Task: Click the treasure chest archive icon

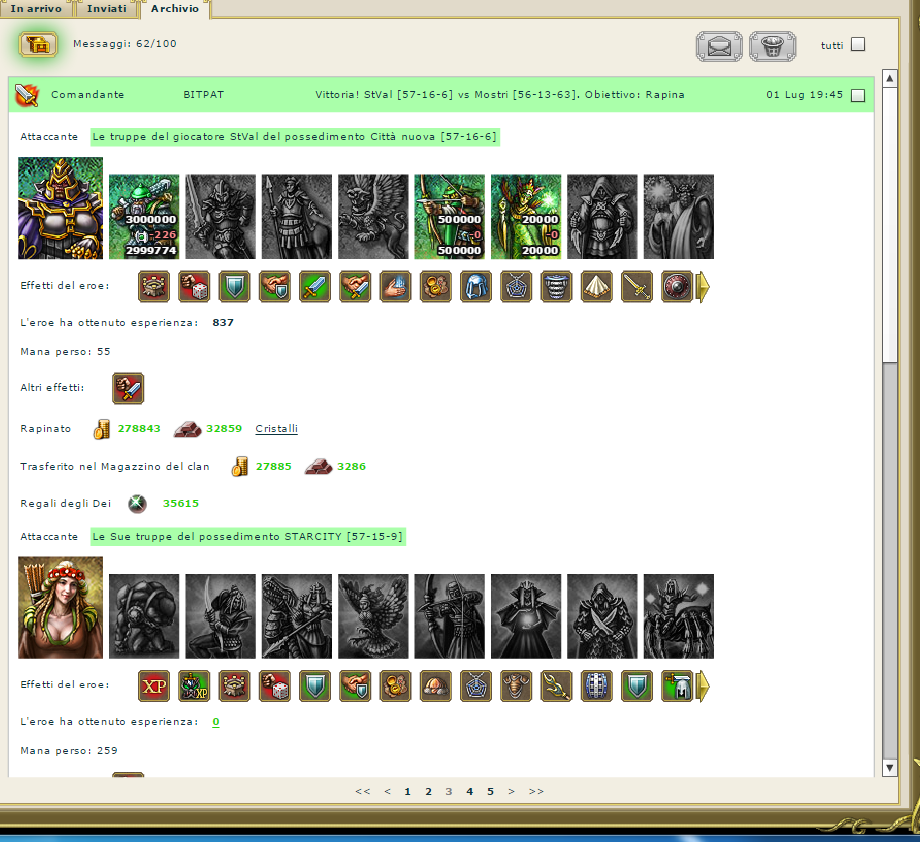Action: (38, 44)
